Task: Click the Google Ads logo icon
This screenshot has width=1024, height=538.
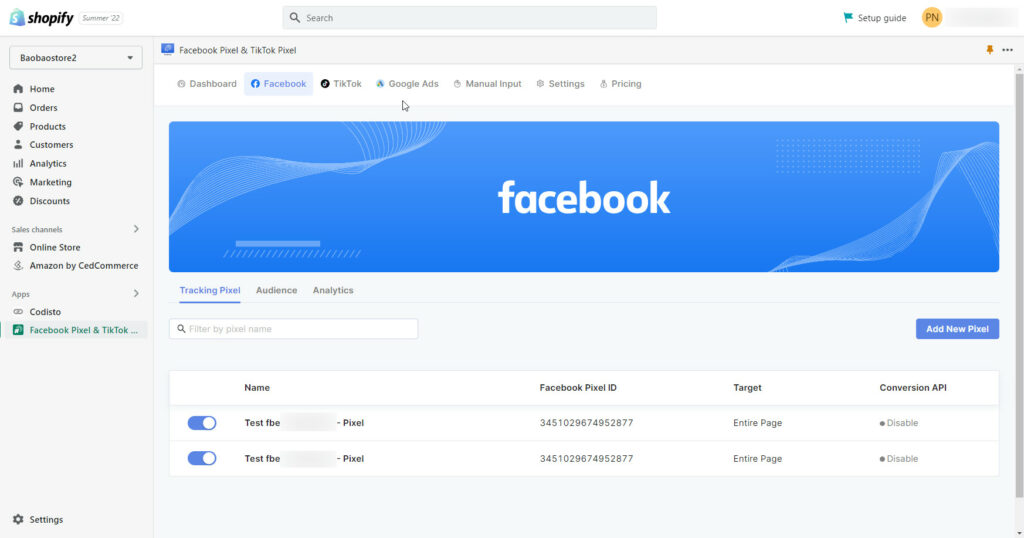Action: pyautogui.click(x=380, y=84)
